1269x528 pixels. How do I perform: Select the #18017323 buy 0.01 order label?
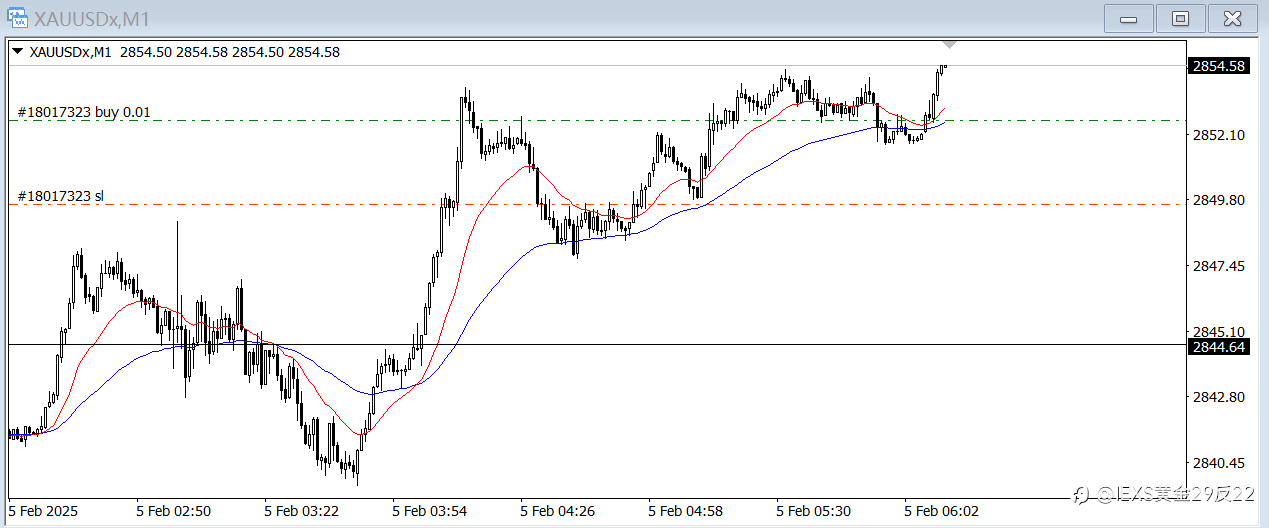pyautogui.click(x=84, y=112)
